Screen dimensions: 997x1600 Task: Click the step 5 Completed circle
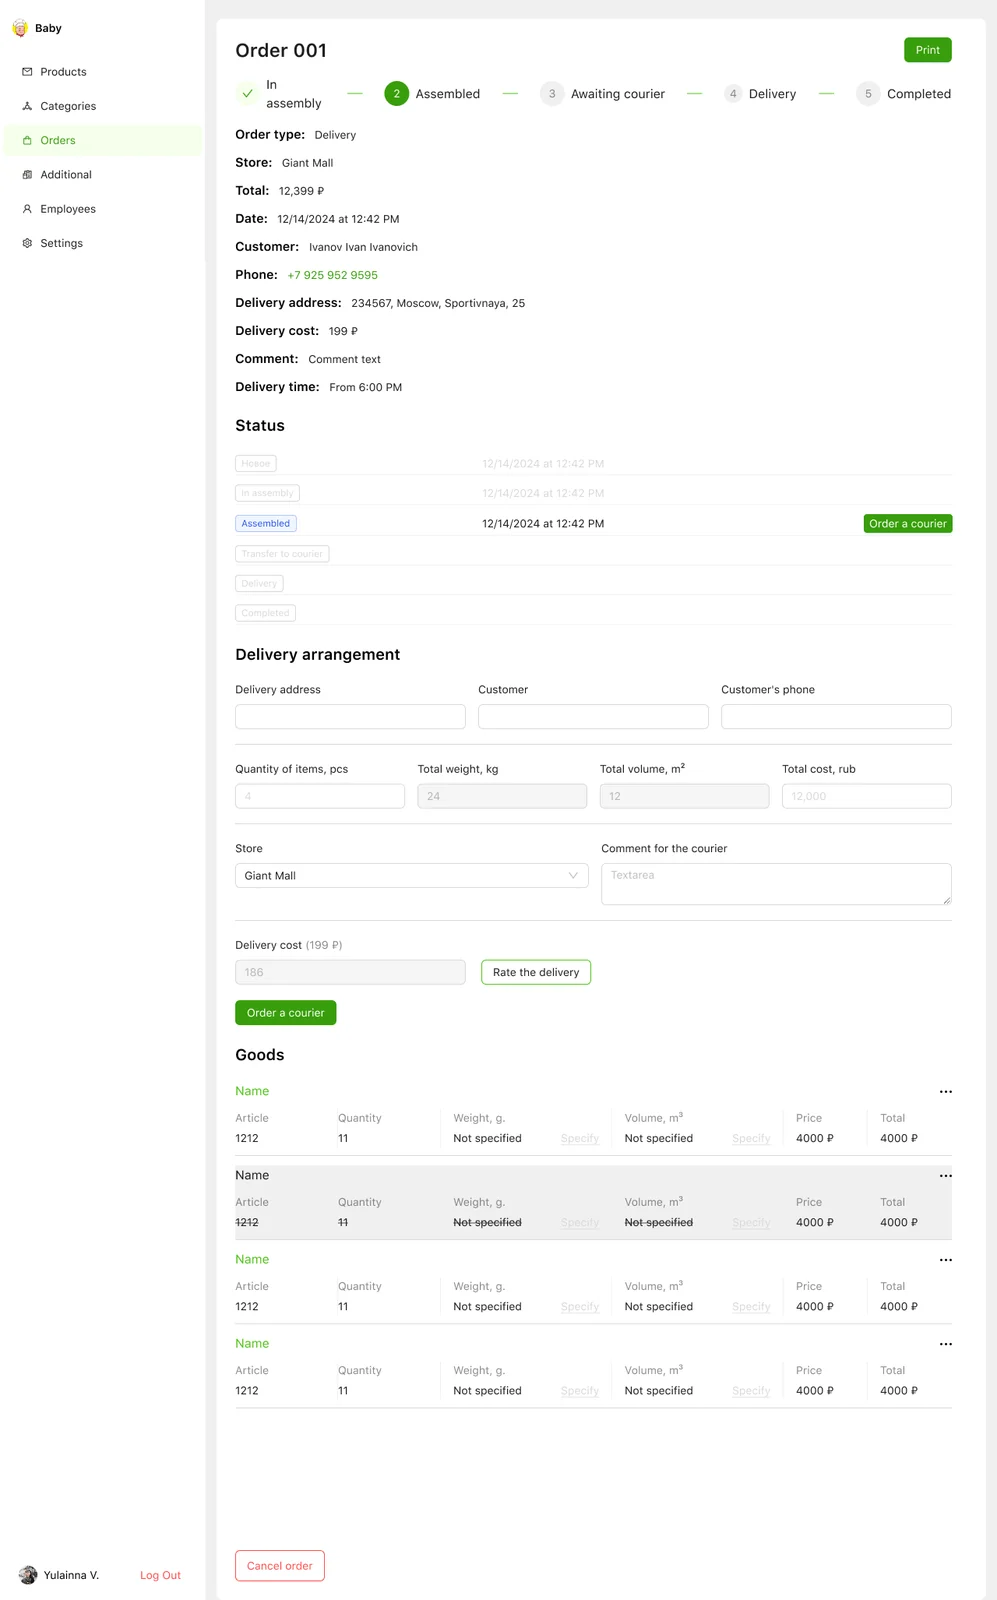868,94
